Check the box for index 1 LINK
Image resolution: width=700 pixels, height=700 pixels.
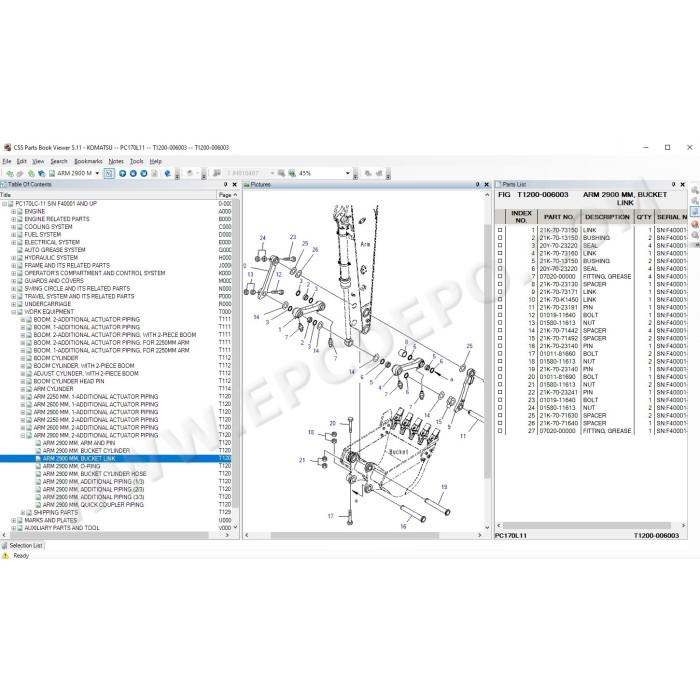coord(500,230)
